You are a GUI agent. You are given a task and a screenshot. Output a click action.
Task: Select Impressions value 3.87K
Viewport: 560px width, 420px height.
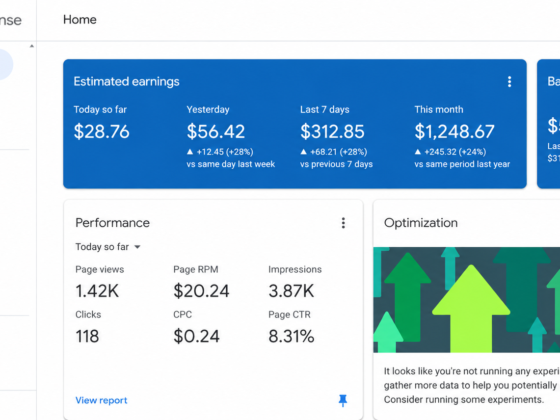pos(291,291)
